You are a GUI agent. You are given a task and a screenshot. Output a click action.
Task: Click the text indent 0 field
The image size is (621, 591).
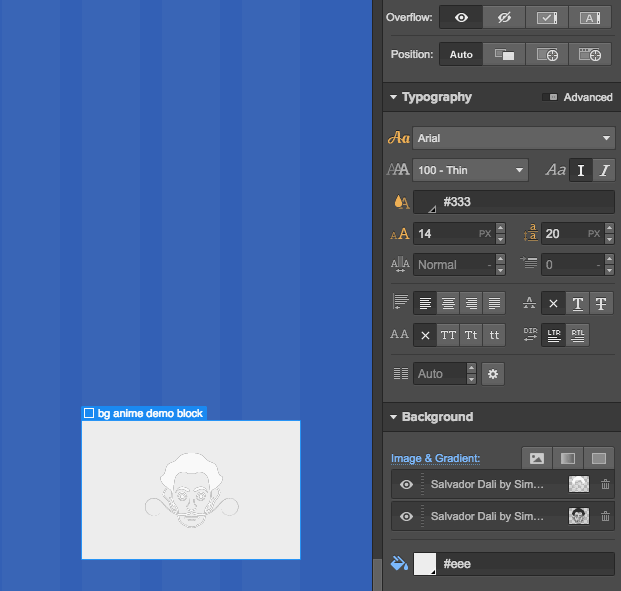pyautogui.click(x=572, y=265)
